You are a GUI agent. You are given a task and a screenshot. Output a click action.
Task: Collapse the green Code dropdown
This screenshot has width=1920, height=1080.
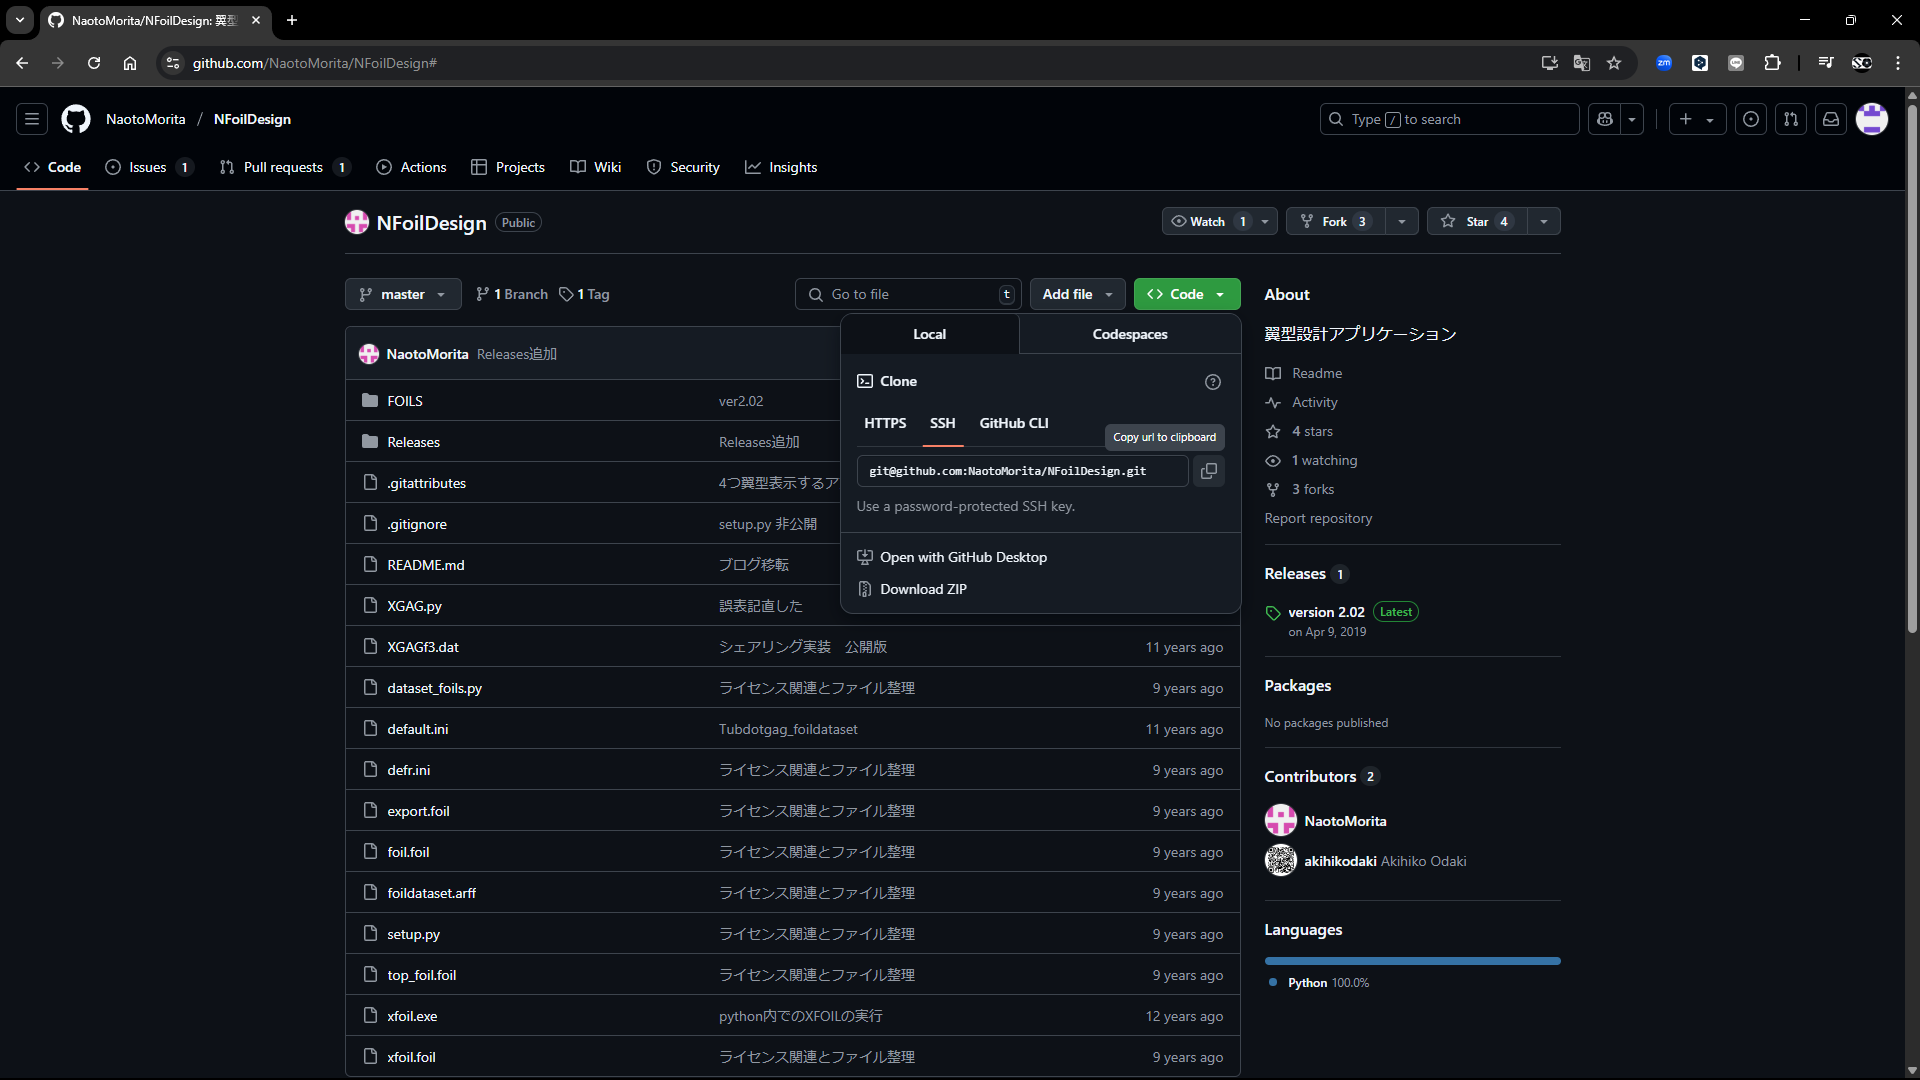point(1187,294)
